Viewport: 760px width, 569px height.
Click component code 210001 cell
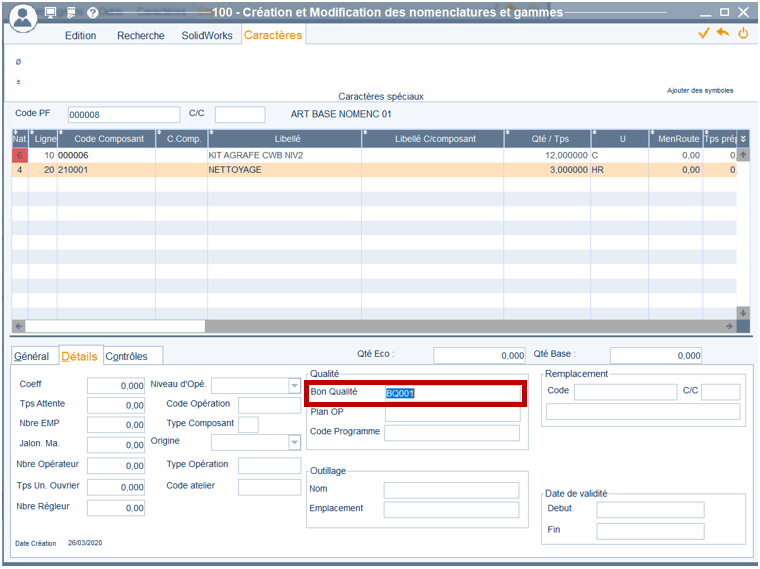[106, 170]
